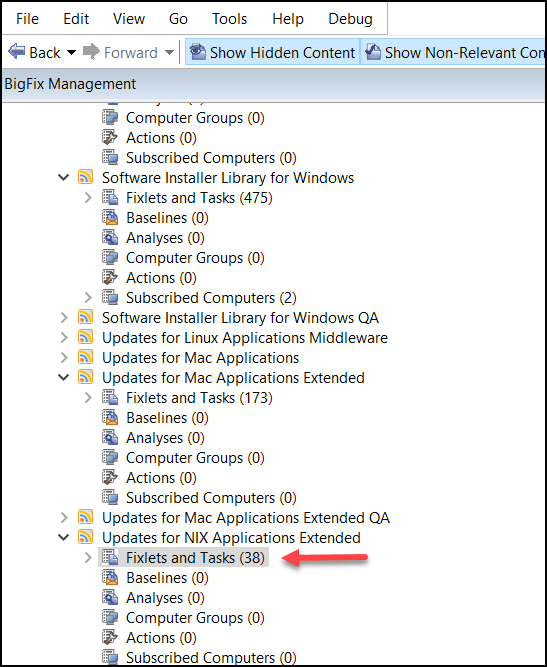Collapse Updates for Mac Applications Extended
Screen dimensions: 547x667
(64, 377)
